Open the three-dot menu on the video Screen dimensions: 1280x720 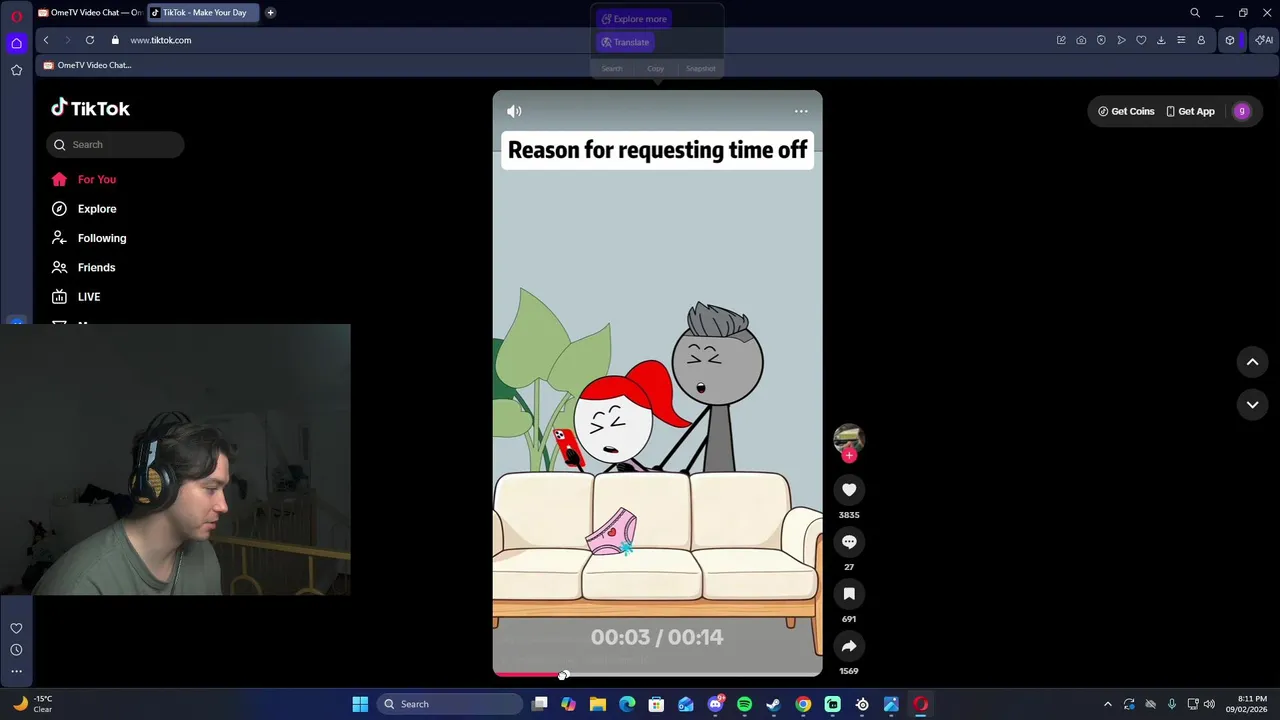pos(801,111)
